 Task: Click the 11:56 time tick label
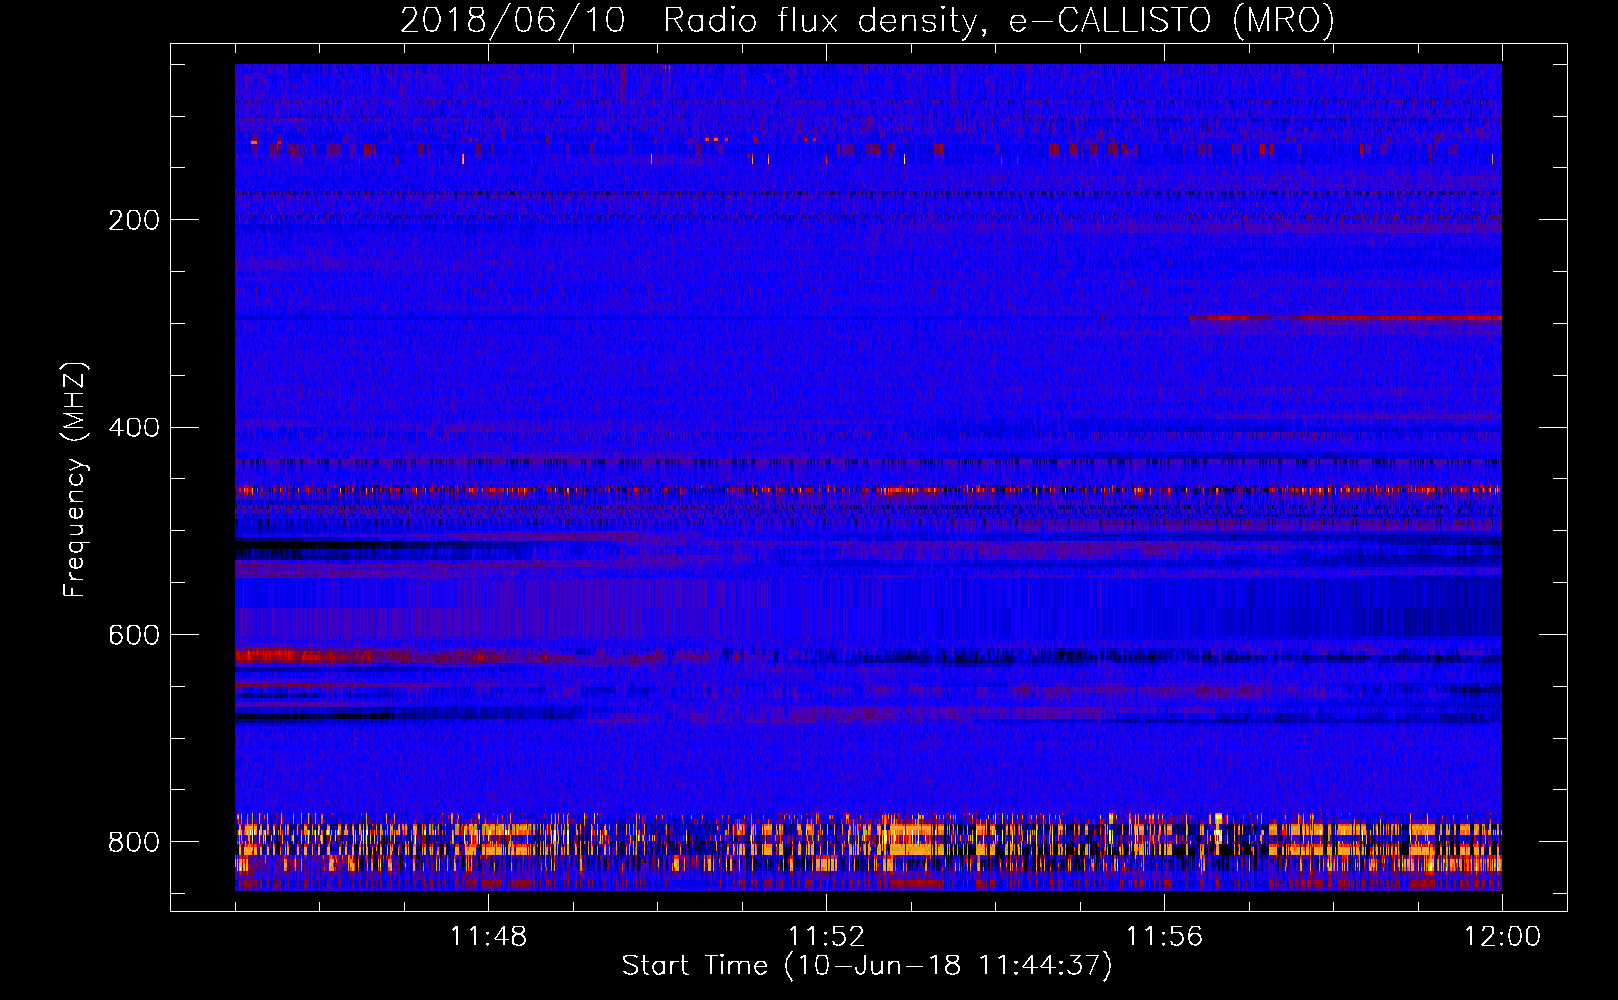(1164, 937)
